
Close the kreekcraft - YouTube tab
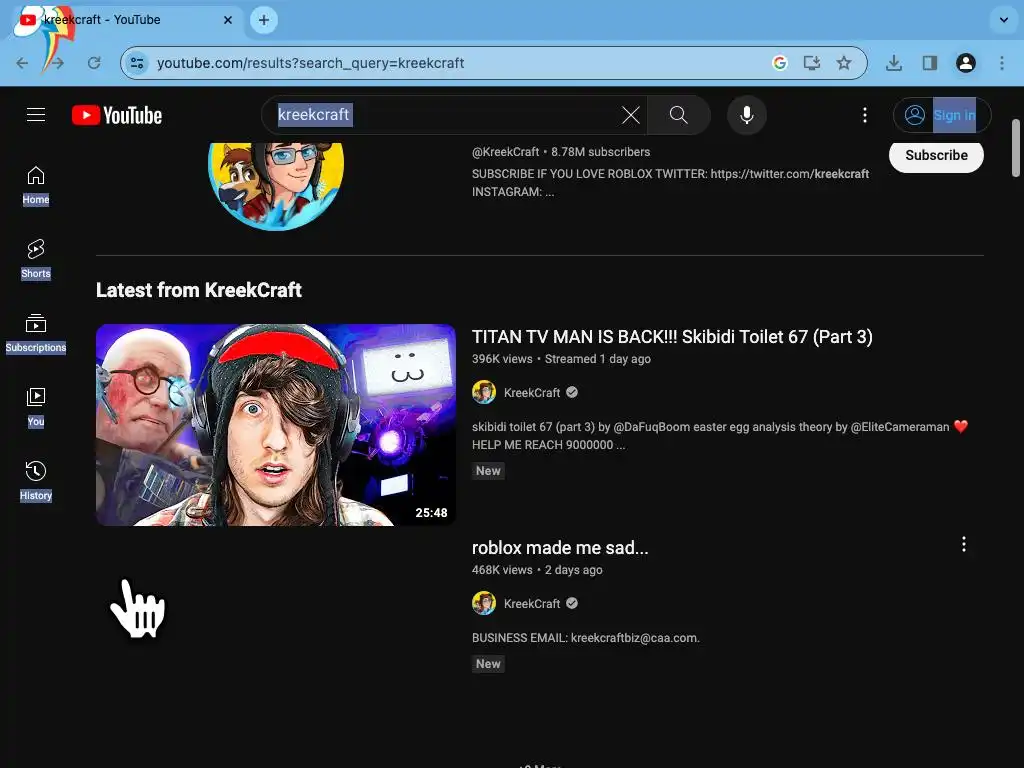(227, 20)
